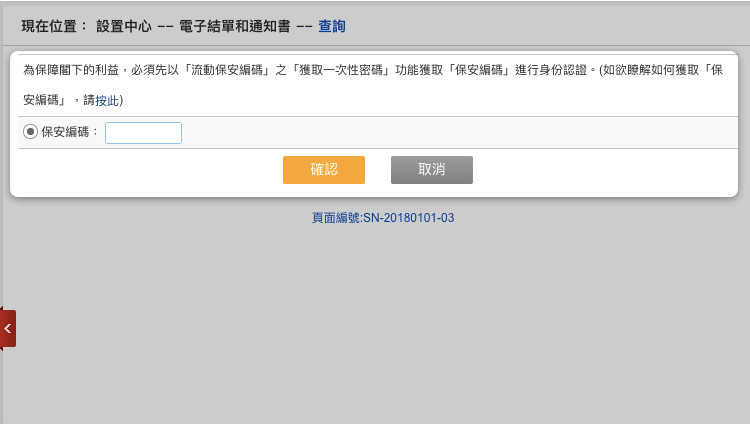Click 設置中心 in the breadcrumb
750x425 pixels.
click(124, 26)
